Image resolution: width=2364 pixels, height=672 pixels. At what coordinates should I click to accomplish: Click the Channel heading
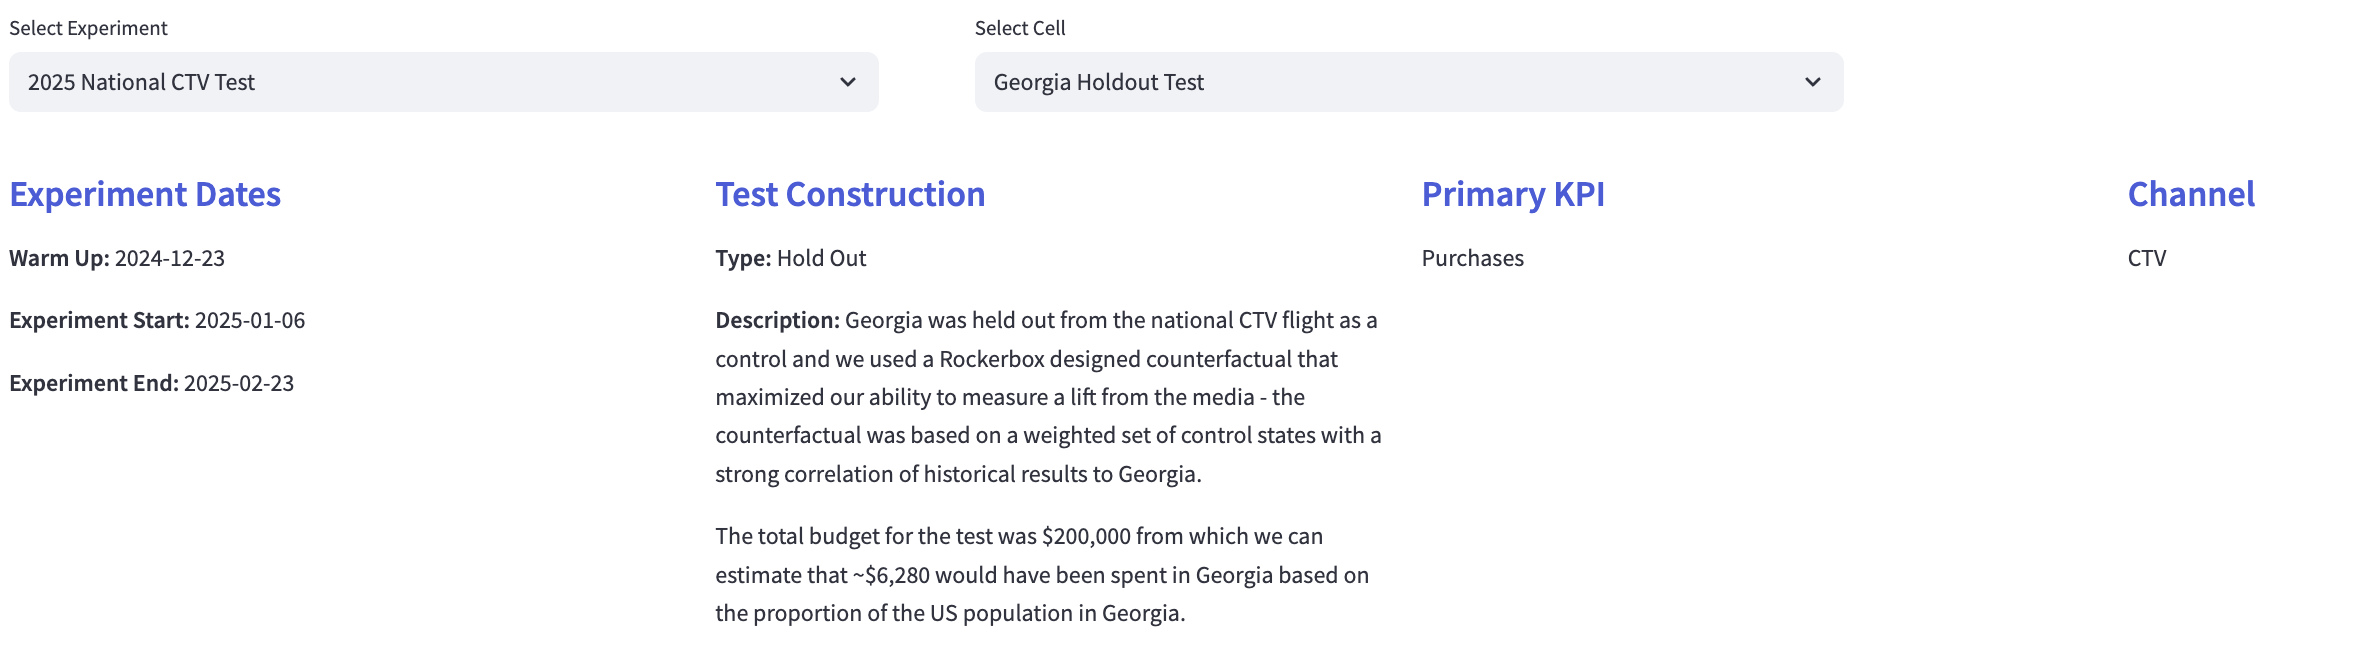[2191, 194]
